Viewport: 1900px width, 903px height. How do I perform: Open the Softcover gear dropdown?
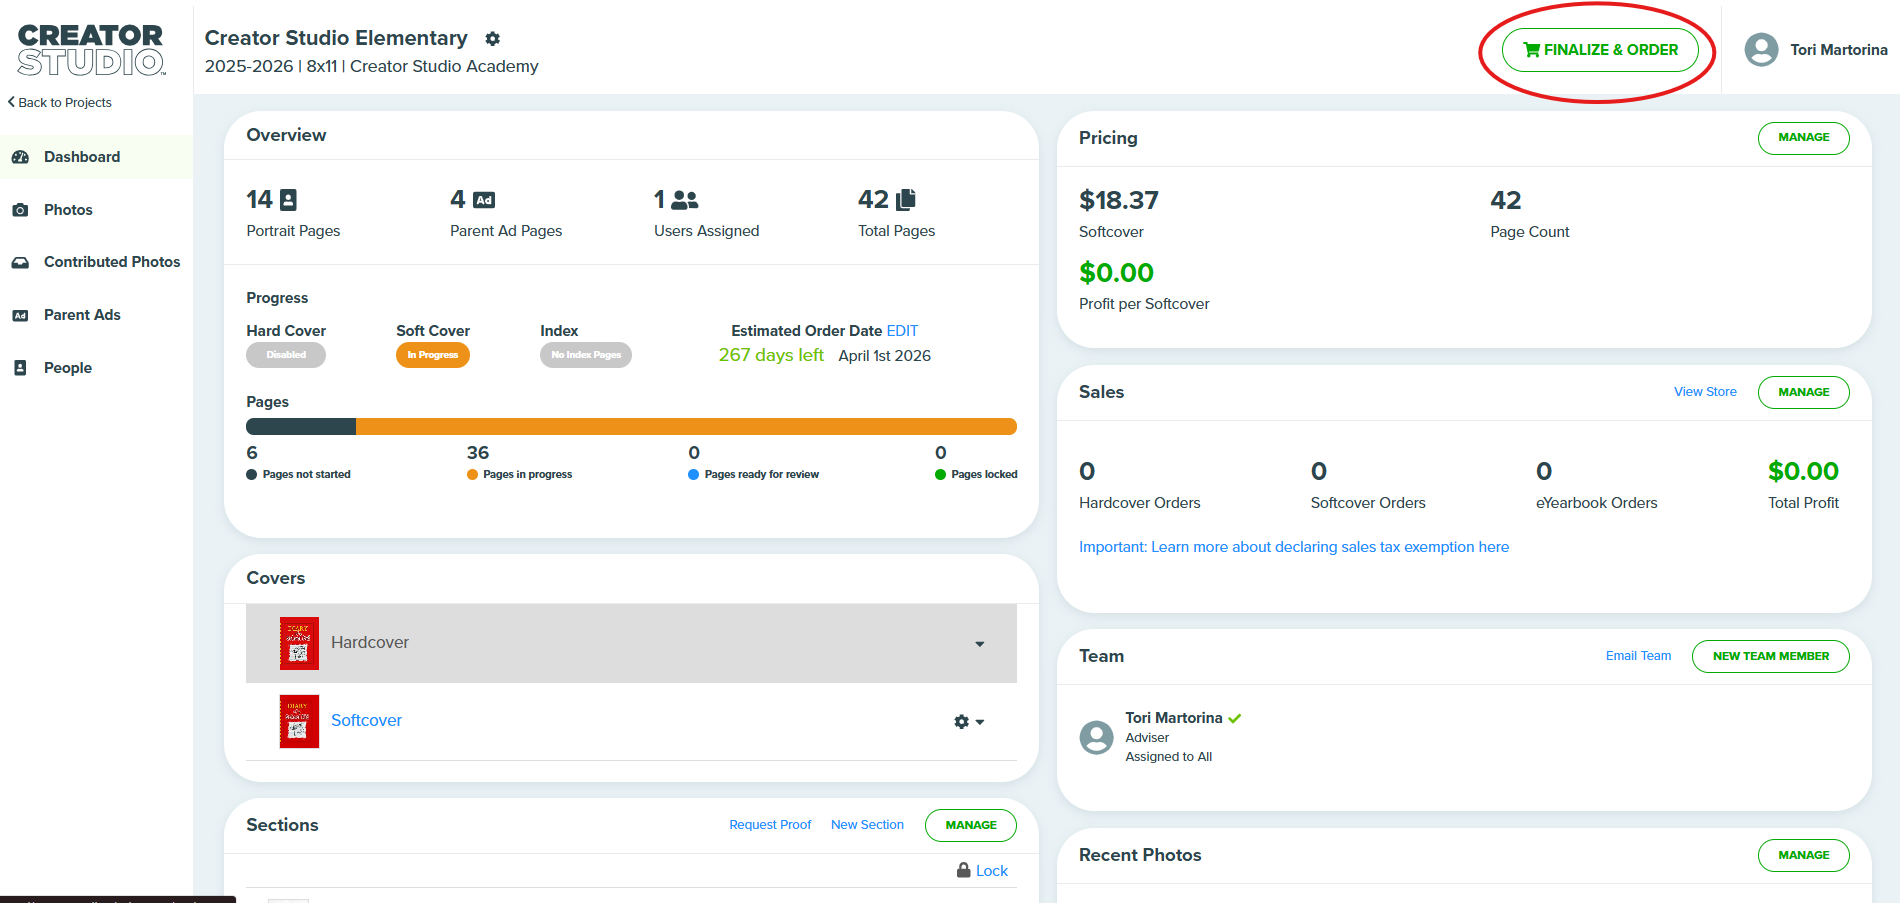pos(969,722)
